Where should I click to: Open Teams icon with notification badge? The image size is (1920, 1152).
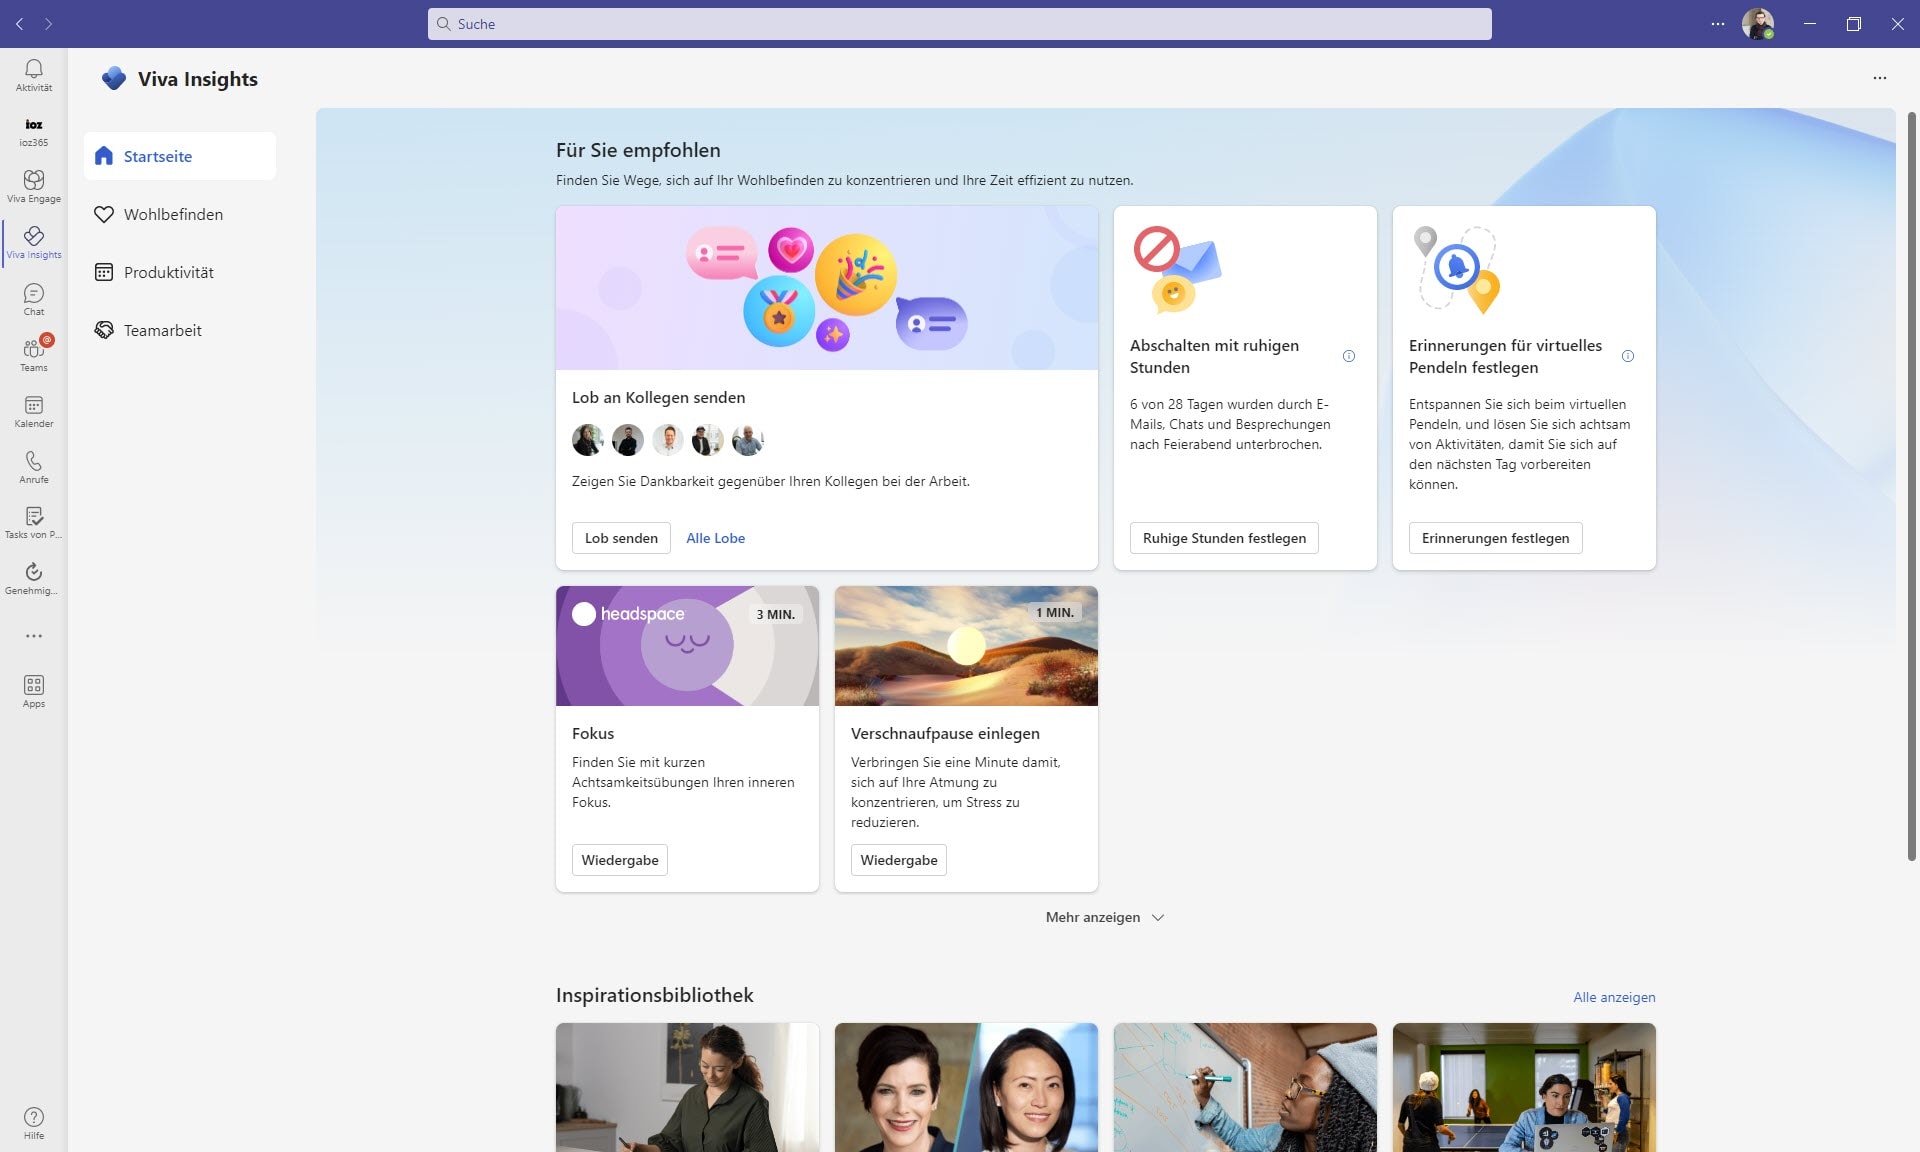33,353
